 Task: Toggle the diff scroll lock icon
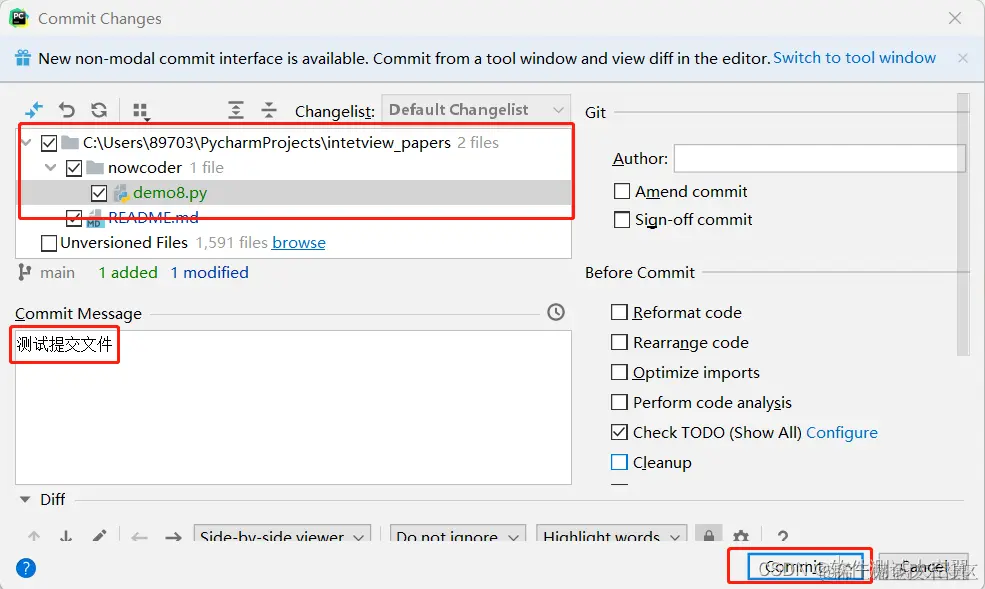[x=709, y=534]
